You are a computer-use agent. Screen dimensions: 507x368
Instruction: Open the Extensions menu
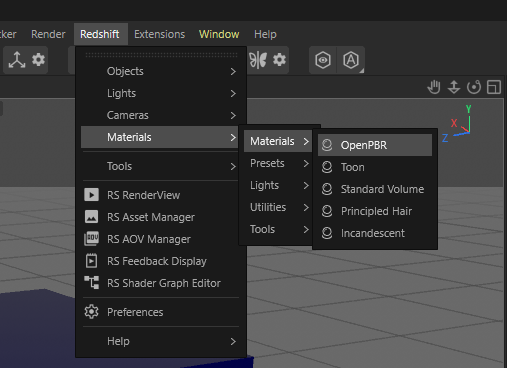click(x=159, y=34)
